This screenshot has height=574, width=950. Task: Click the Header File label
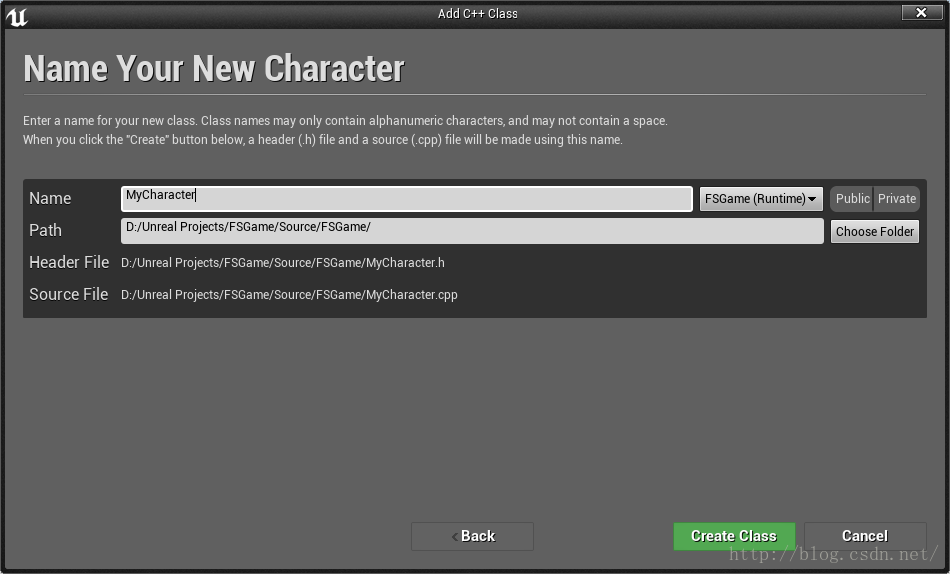(69, 262)
